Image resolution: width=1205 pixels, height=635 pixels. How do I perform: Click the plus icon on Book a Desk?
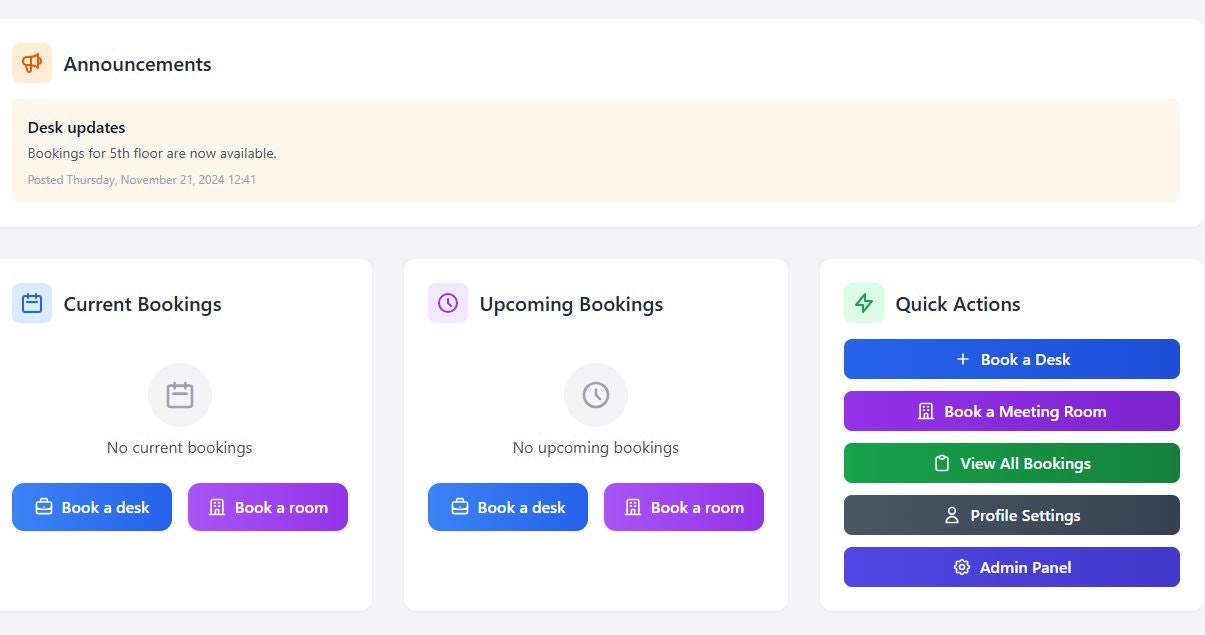(x=963, y=359)
